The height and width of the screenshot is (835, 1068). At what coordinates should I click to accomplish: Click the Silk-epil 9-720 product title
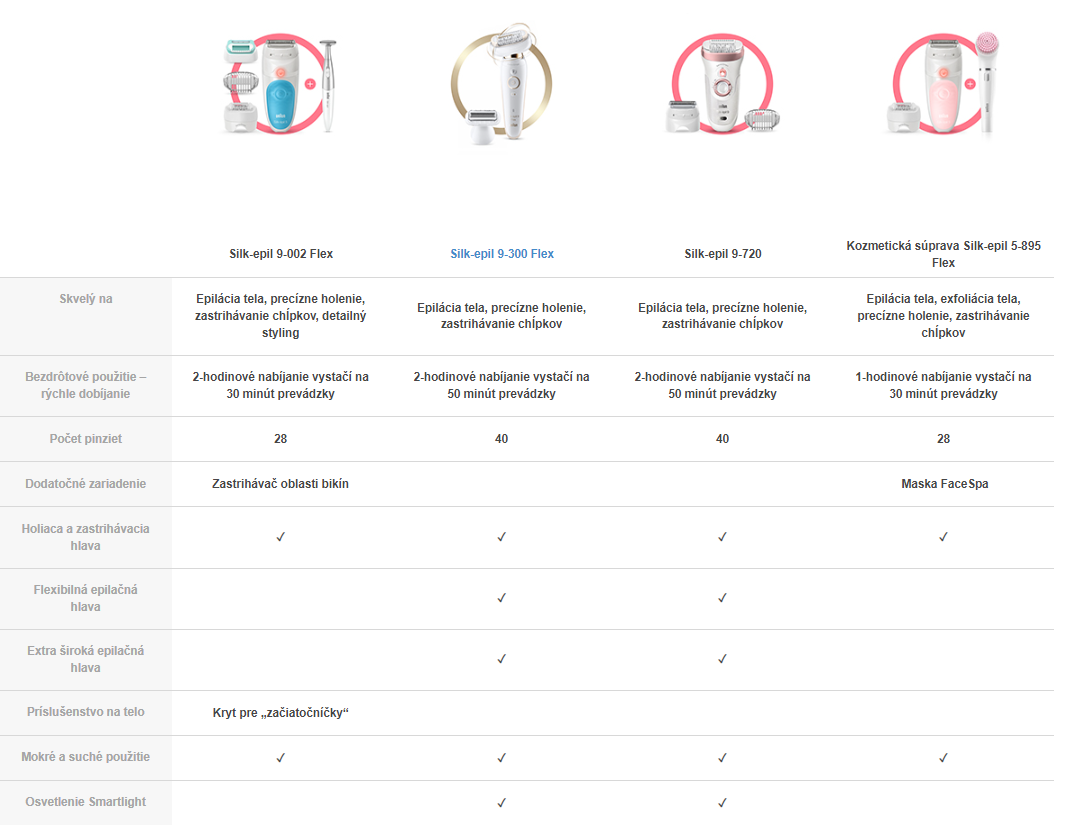[x=722, y=254]
